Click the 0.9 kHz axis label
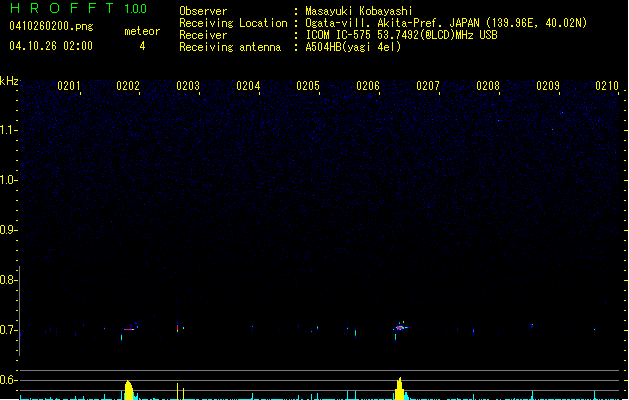Image resolution: width=629 pixels, height=400 pixels. click(8, 230)
